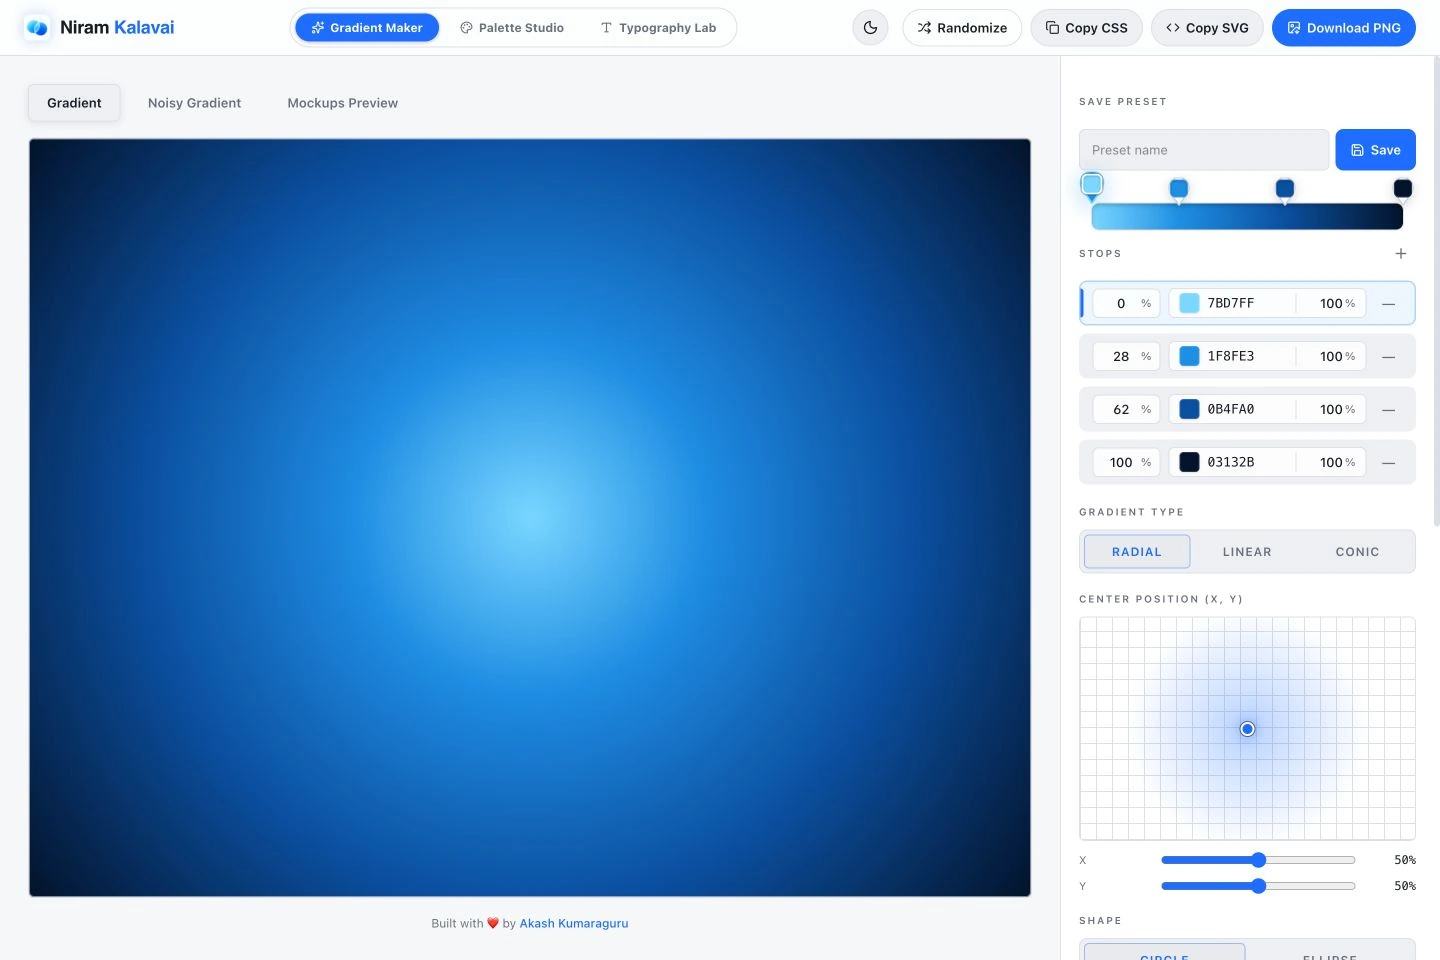Open the Akash Kumaraguru link
This screenshot has width=1440, height=960.
[x=574, y=924]
